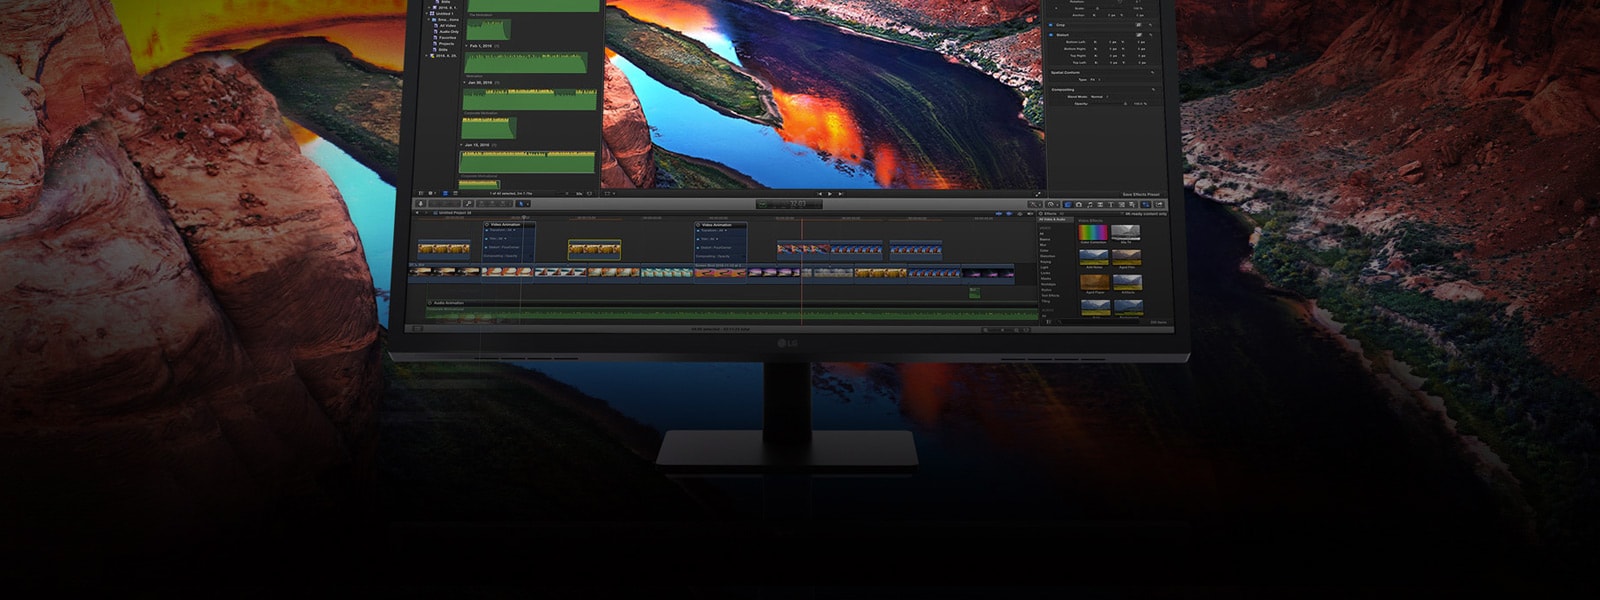Screen dimensions: 1600x600
Task: Toggle Trim checkbox in first Video Animation
Action: (x=486, y=238)
